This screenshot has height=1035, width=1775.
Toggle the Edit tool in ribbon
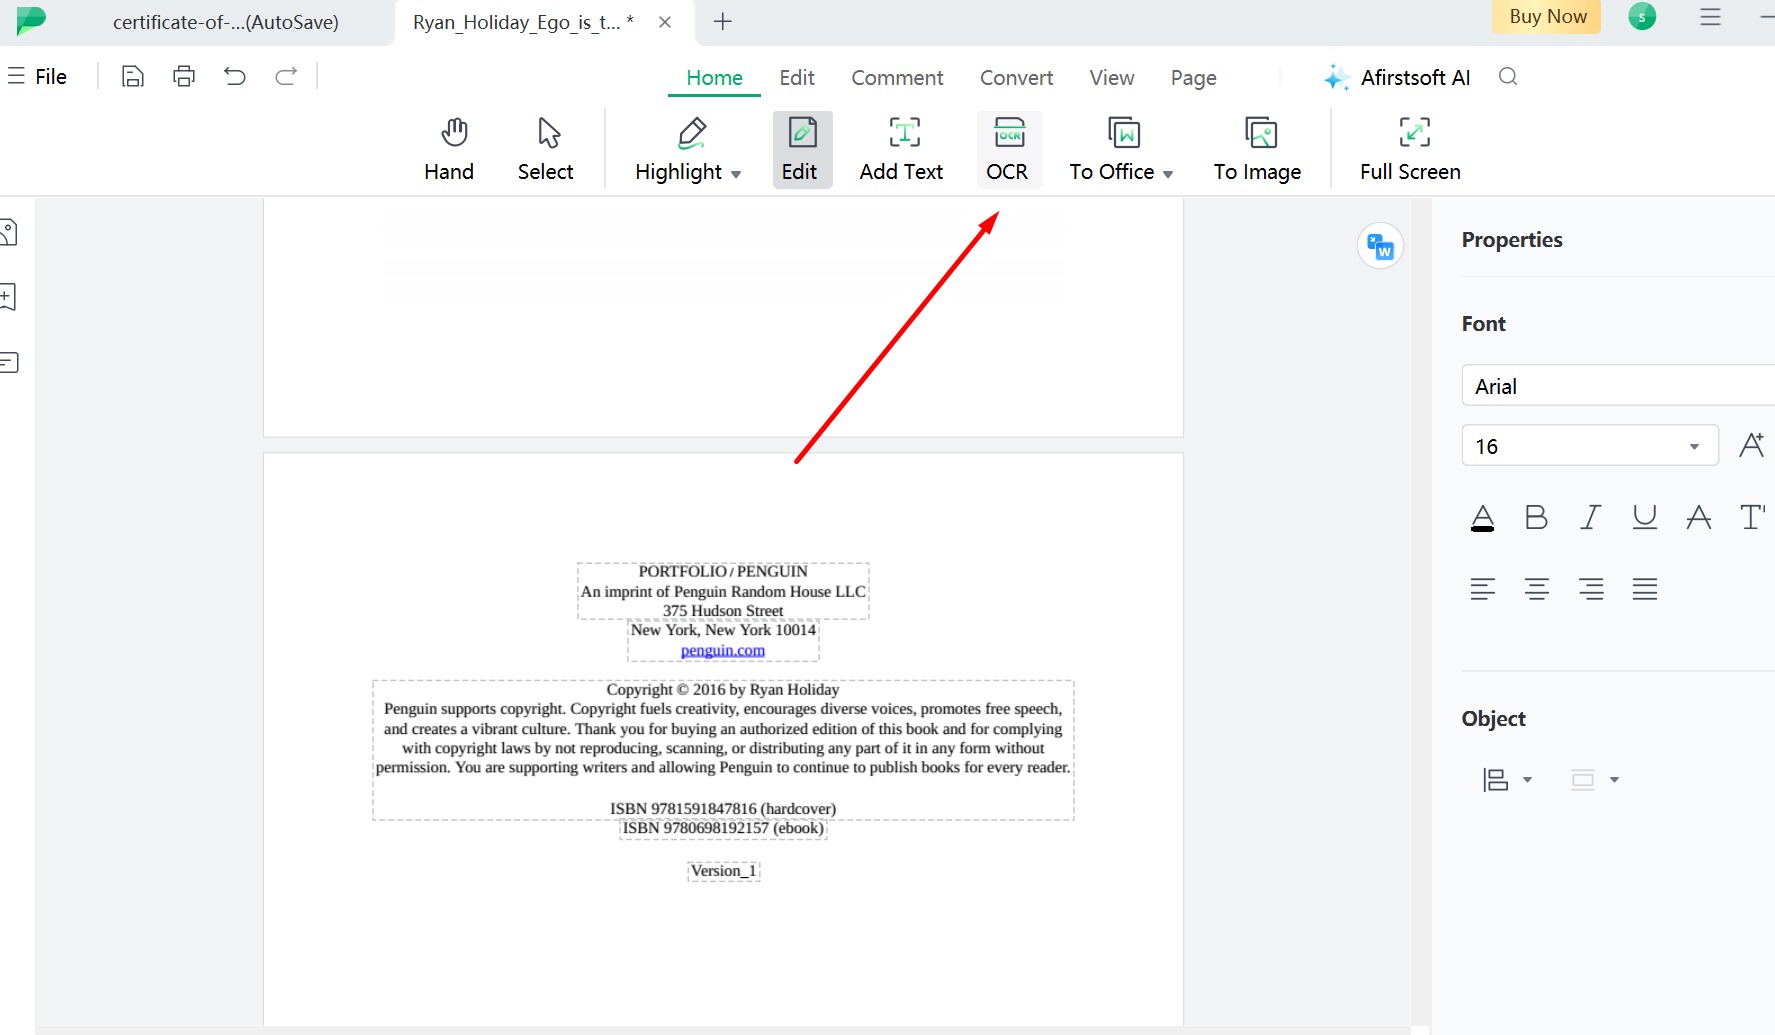[802, 150]
